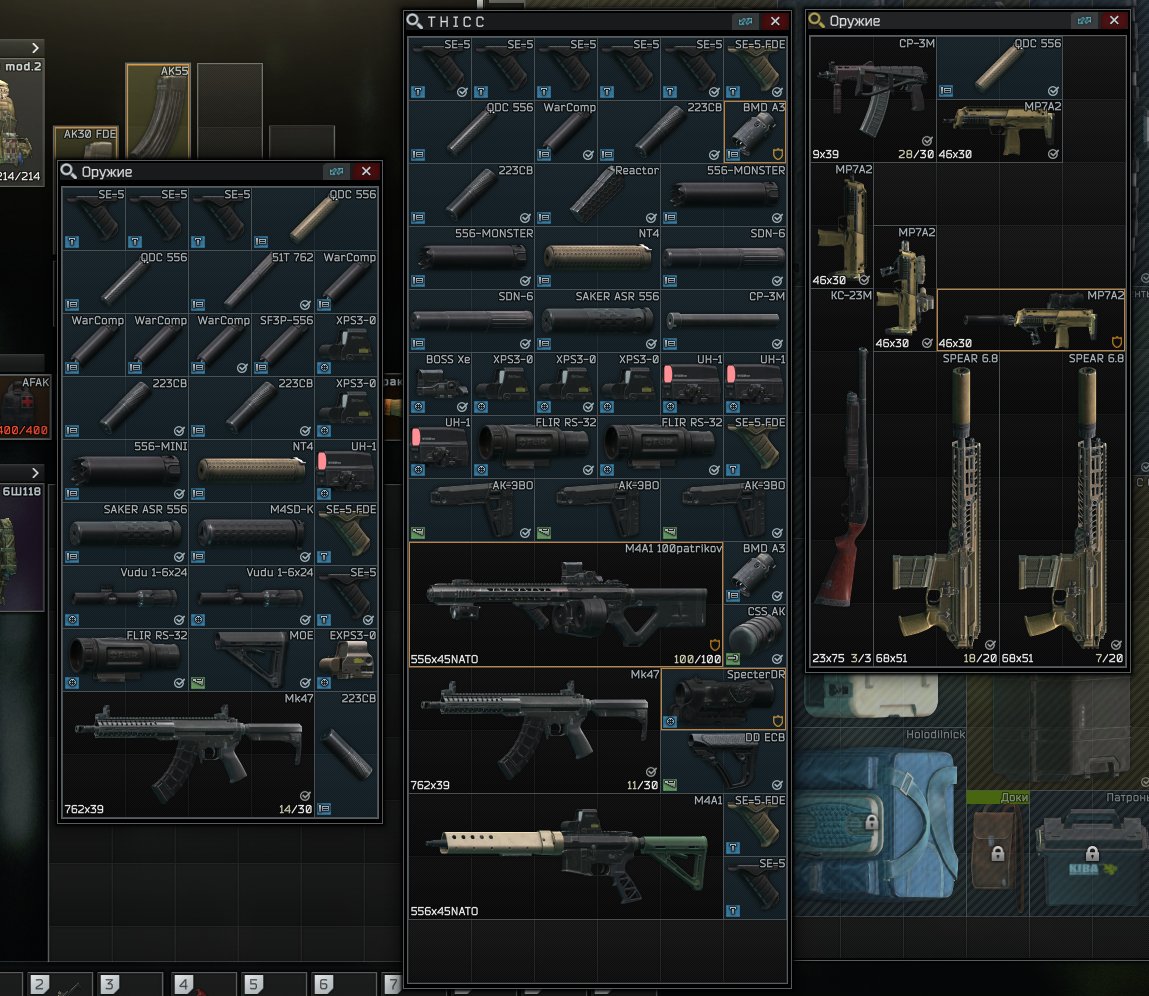Image resolution: width=1149 pixels, height=996 pixels.
Task: Select the highlighted MP7A2 with suppressor
Action: click(x=1031, y=320)
